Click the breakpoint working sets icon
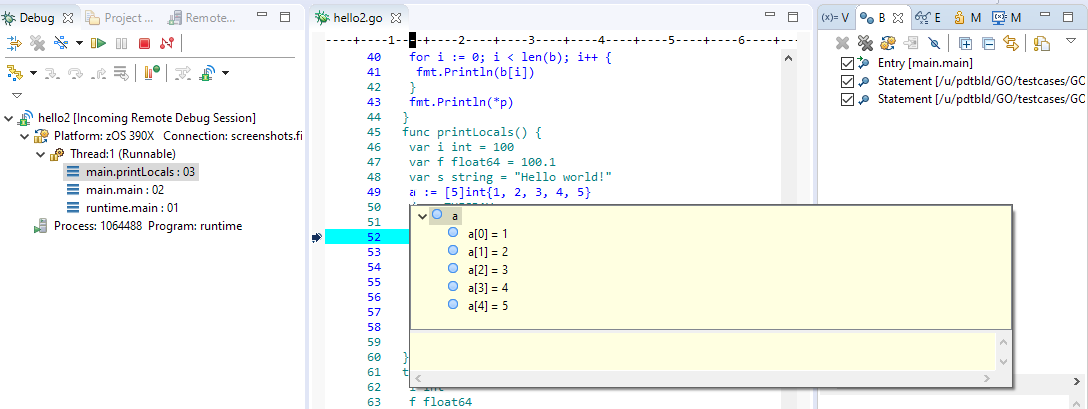Image resolution: width=1088 pixels, height=409 pixels. 1042,43
